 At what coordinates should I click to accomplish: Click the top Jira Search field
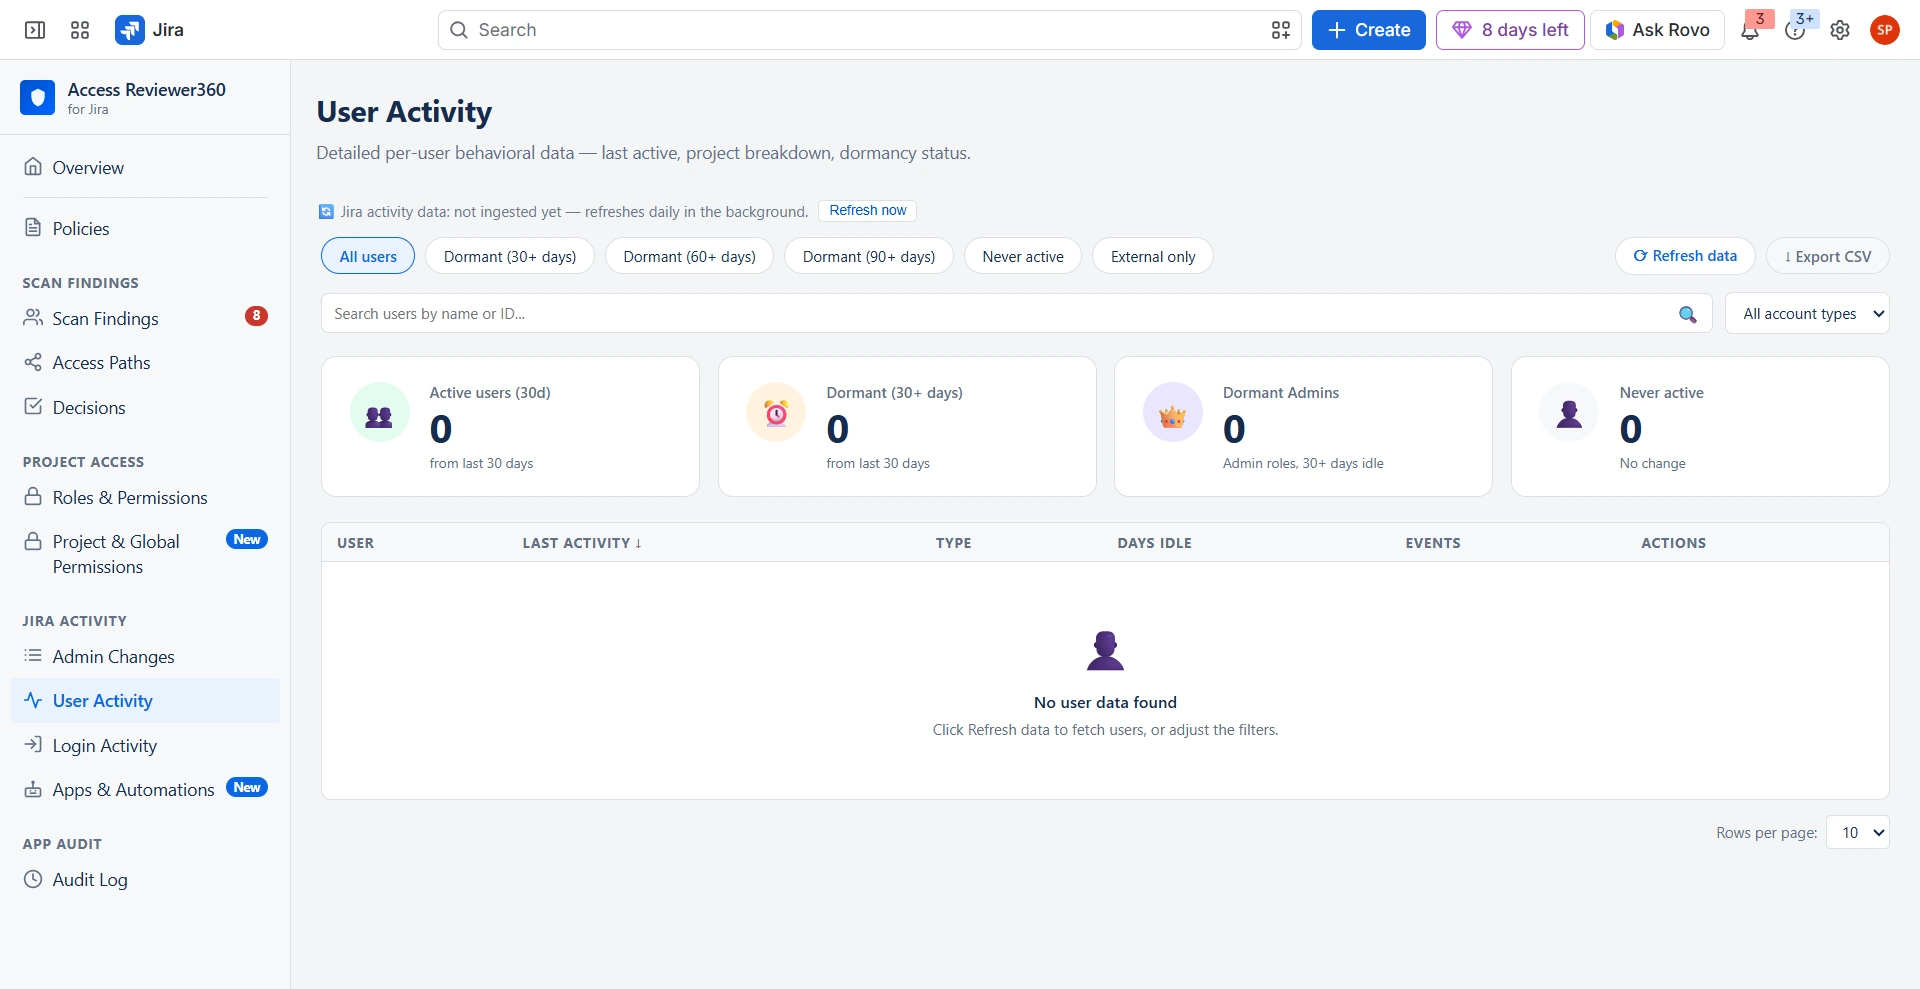coord(869,30)
